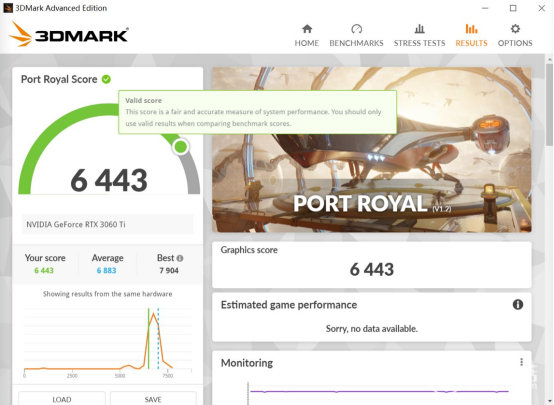Image resolution: width=554 pixels, height=405 pixels.
Task: Open Estimated game performance info icon
Action: coord(518,304)
